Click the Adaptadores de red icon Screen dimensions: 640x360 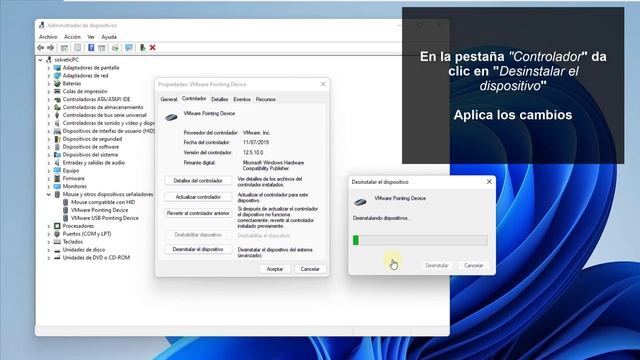pos(57,76)
